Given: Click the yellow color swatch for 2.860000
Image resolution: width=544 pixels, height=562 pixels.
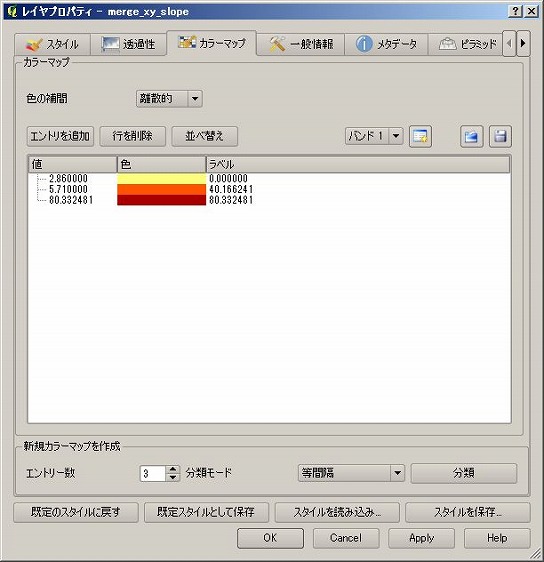Looking at the screenshot, I should pos(161,178).
